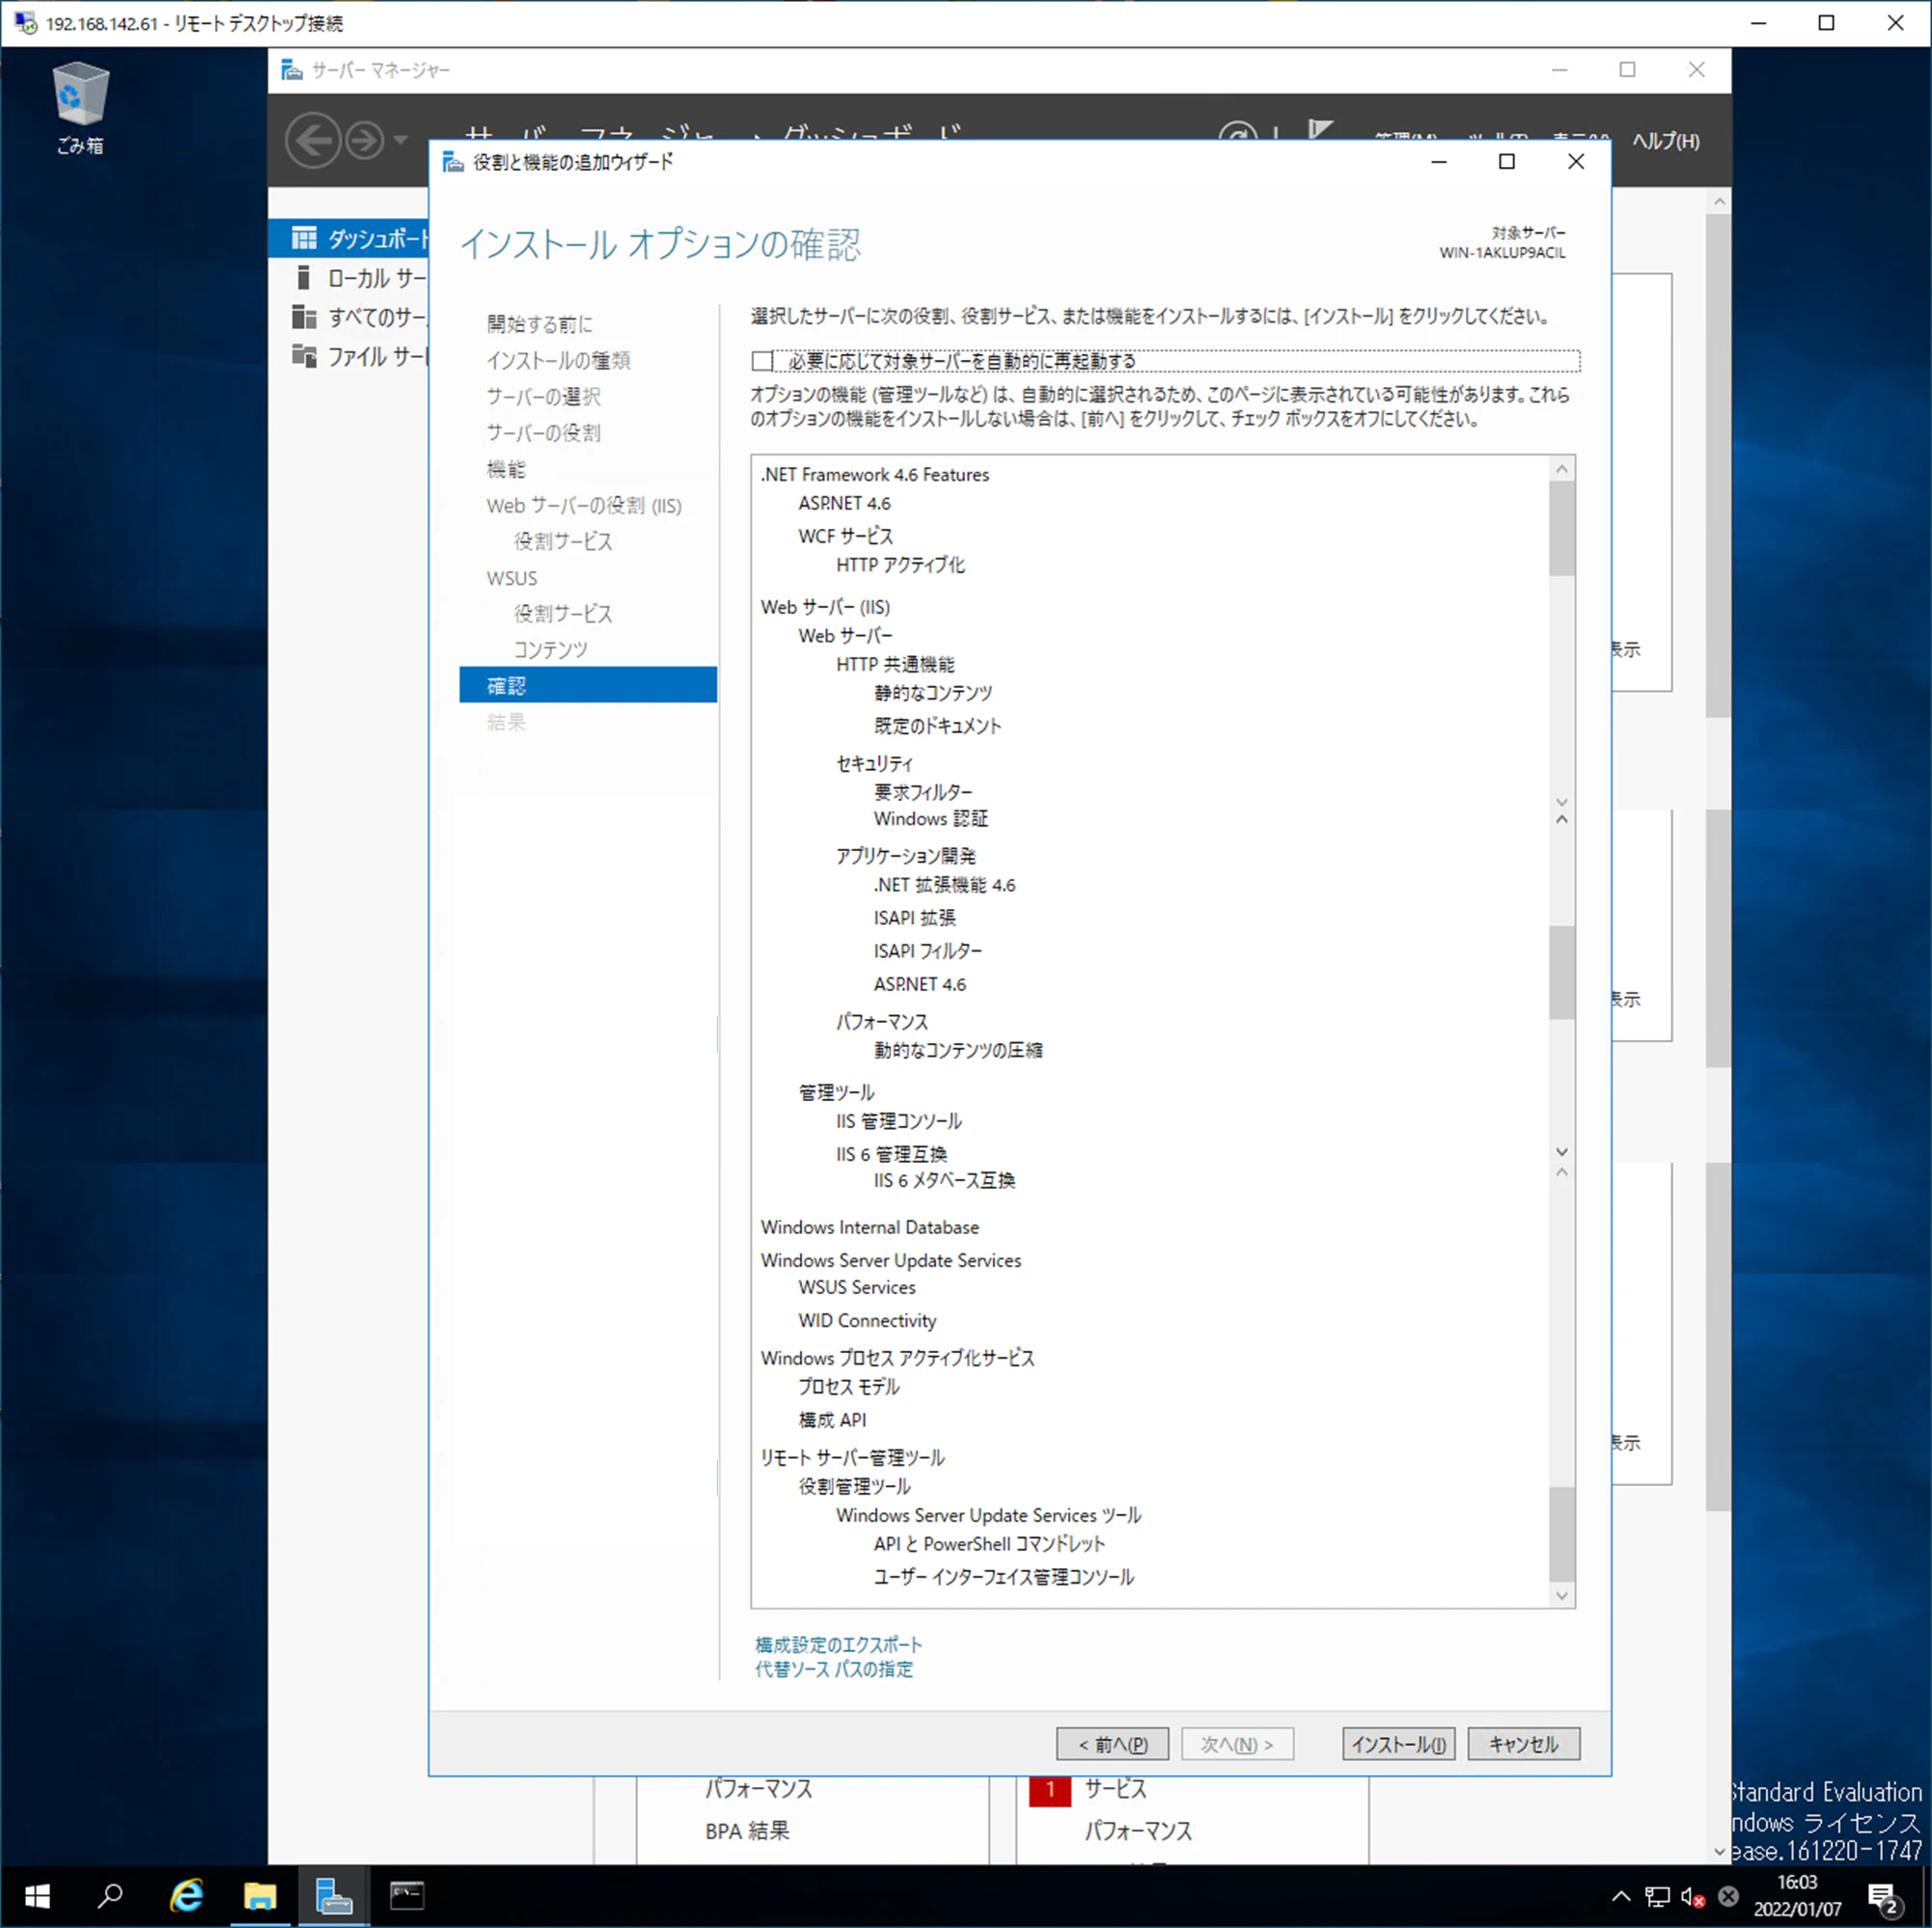
Task: Click 既定のドキュメント in the list
Action: (x=938, y=726)
